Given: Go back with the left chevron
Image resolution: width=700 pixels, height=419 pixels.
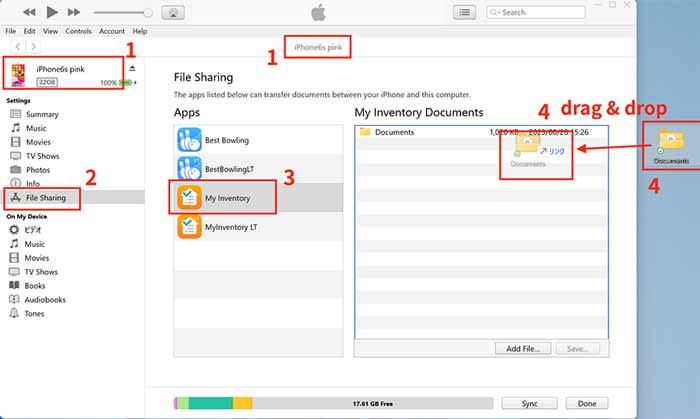Looking at the screenshot, I should coord(18,46).
